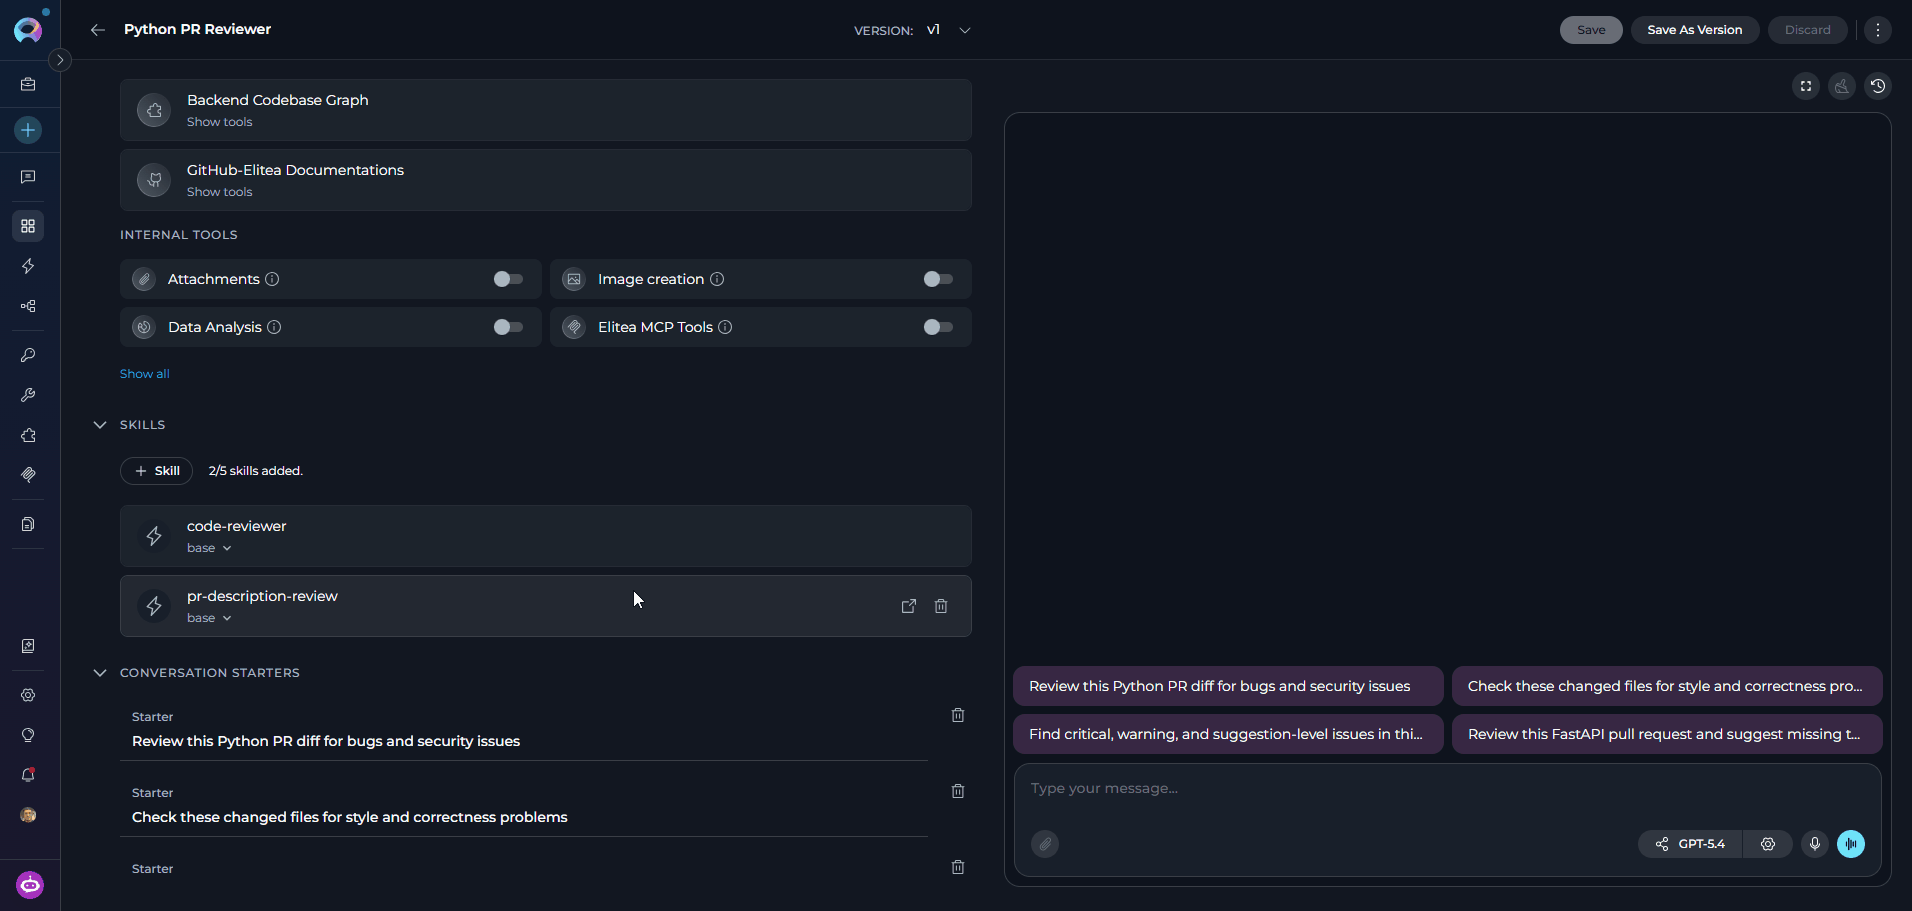Click Show all internal tools link

[x=145, y=374]
